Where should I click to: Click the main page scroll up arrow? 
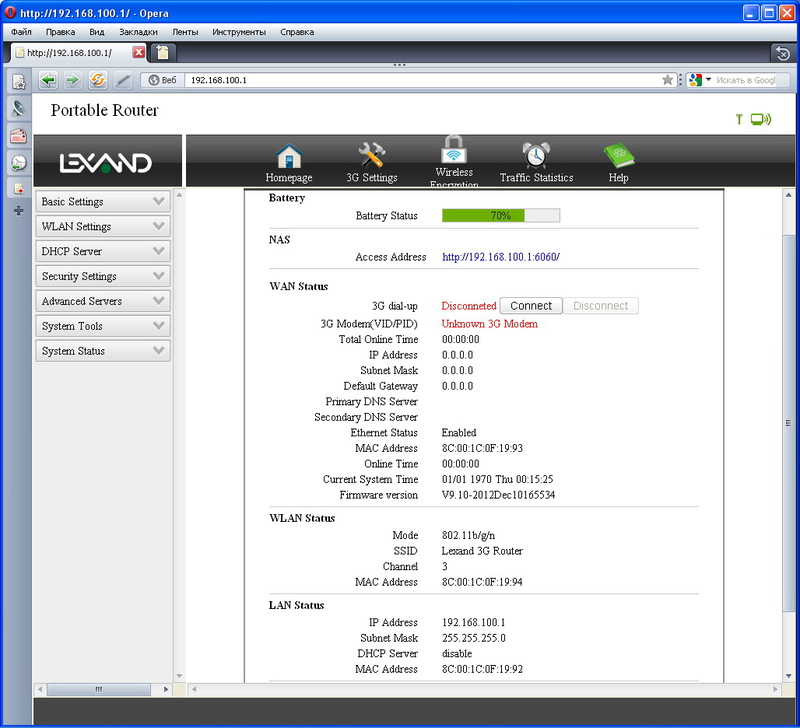tap(788, 195)
